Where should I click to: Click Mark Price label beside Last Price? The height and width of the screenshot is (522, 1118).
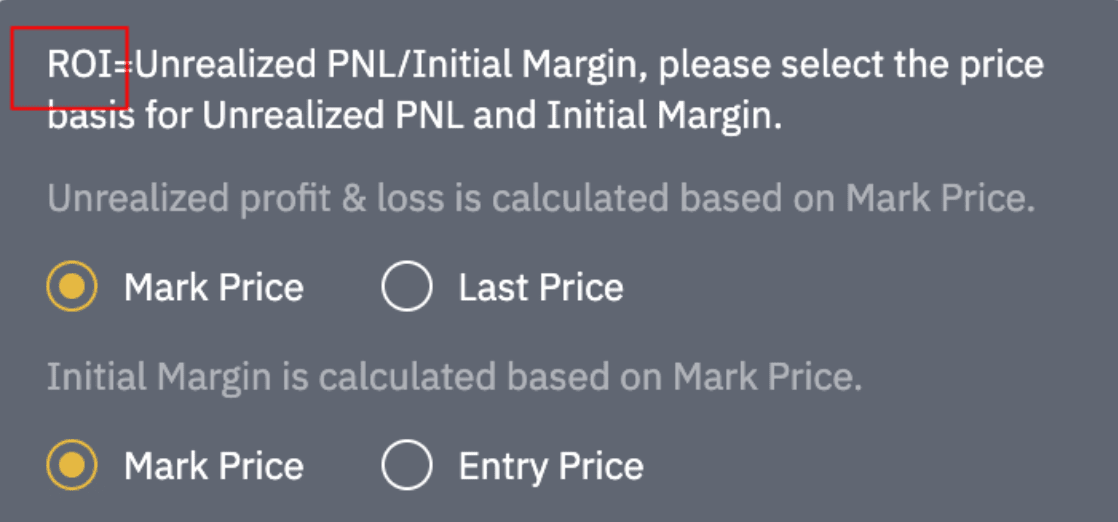tap(213, 288)
